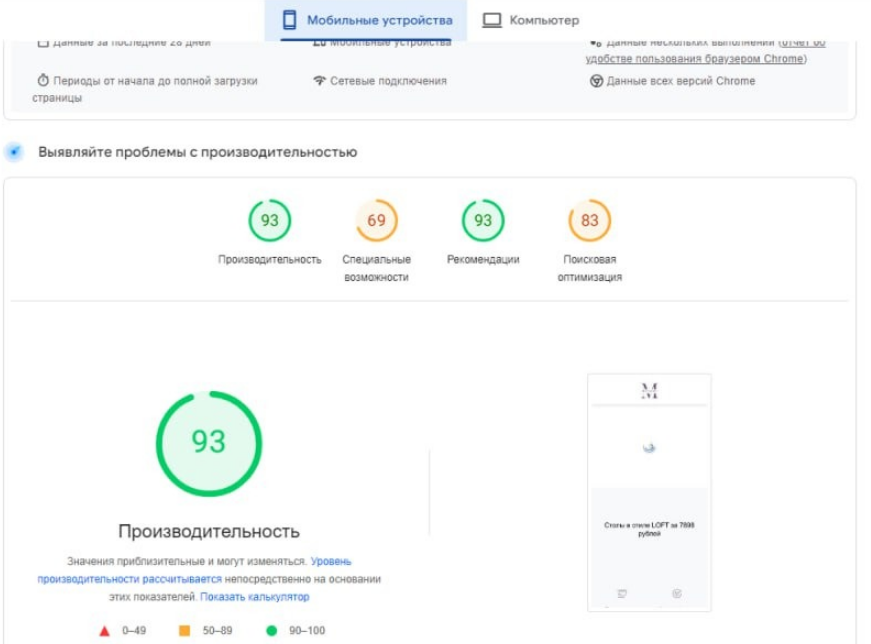Jump to Специальные возможности score 69
The height and width of the screenshot is (644, 871).
(x=376, y=221)
